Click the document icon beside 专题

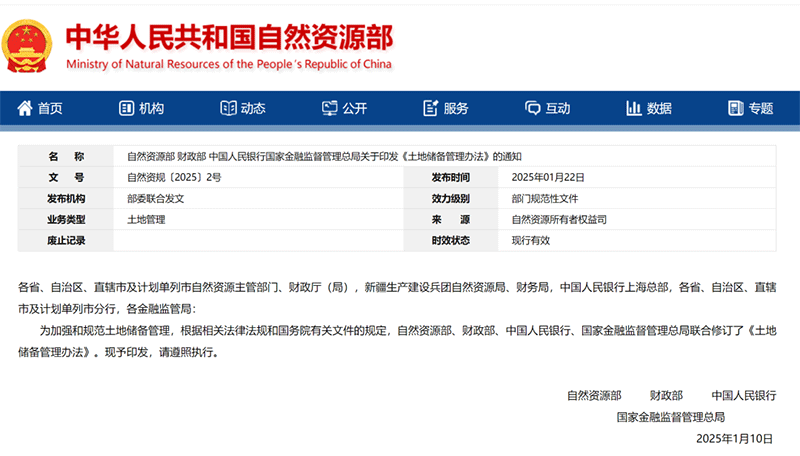(734, 109)
